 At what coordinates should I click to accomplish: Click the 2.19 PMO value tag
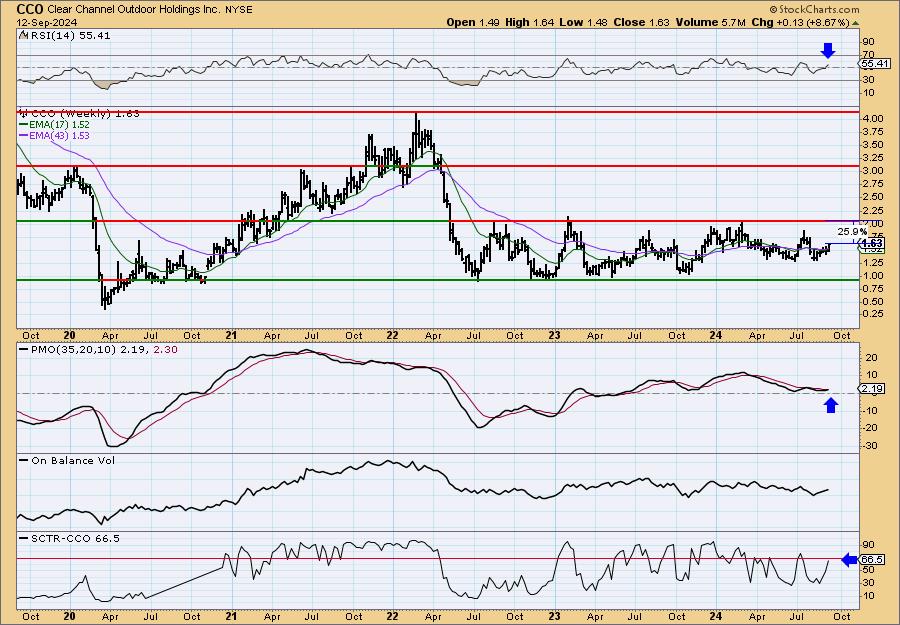coord(873,389)
